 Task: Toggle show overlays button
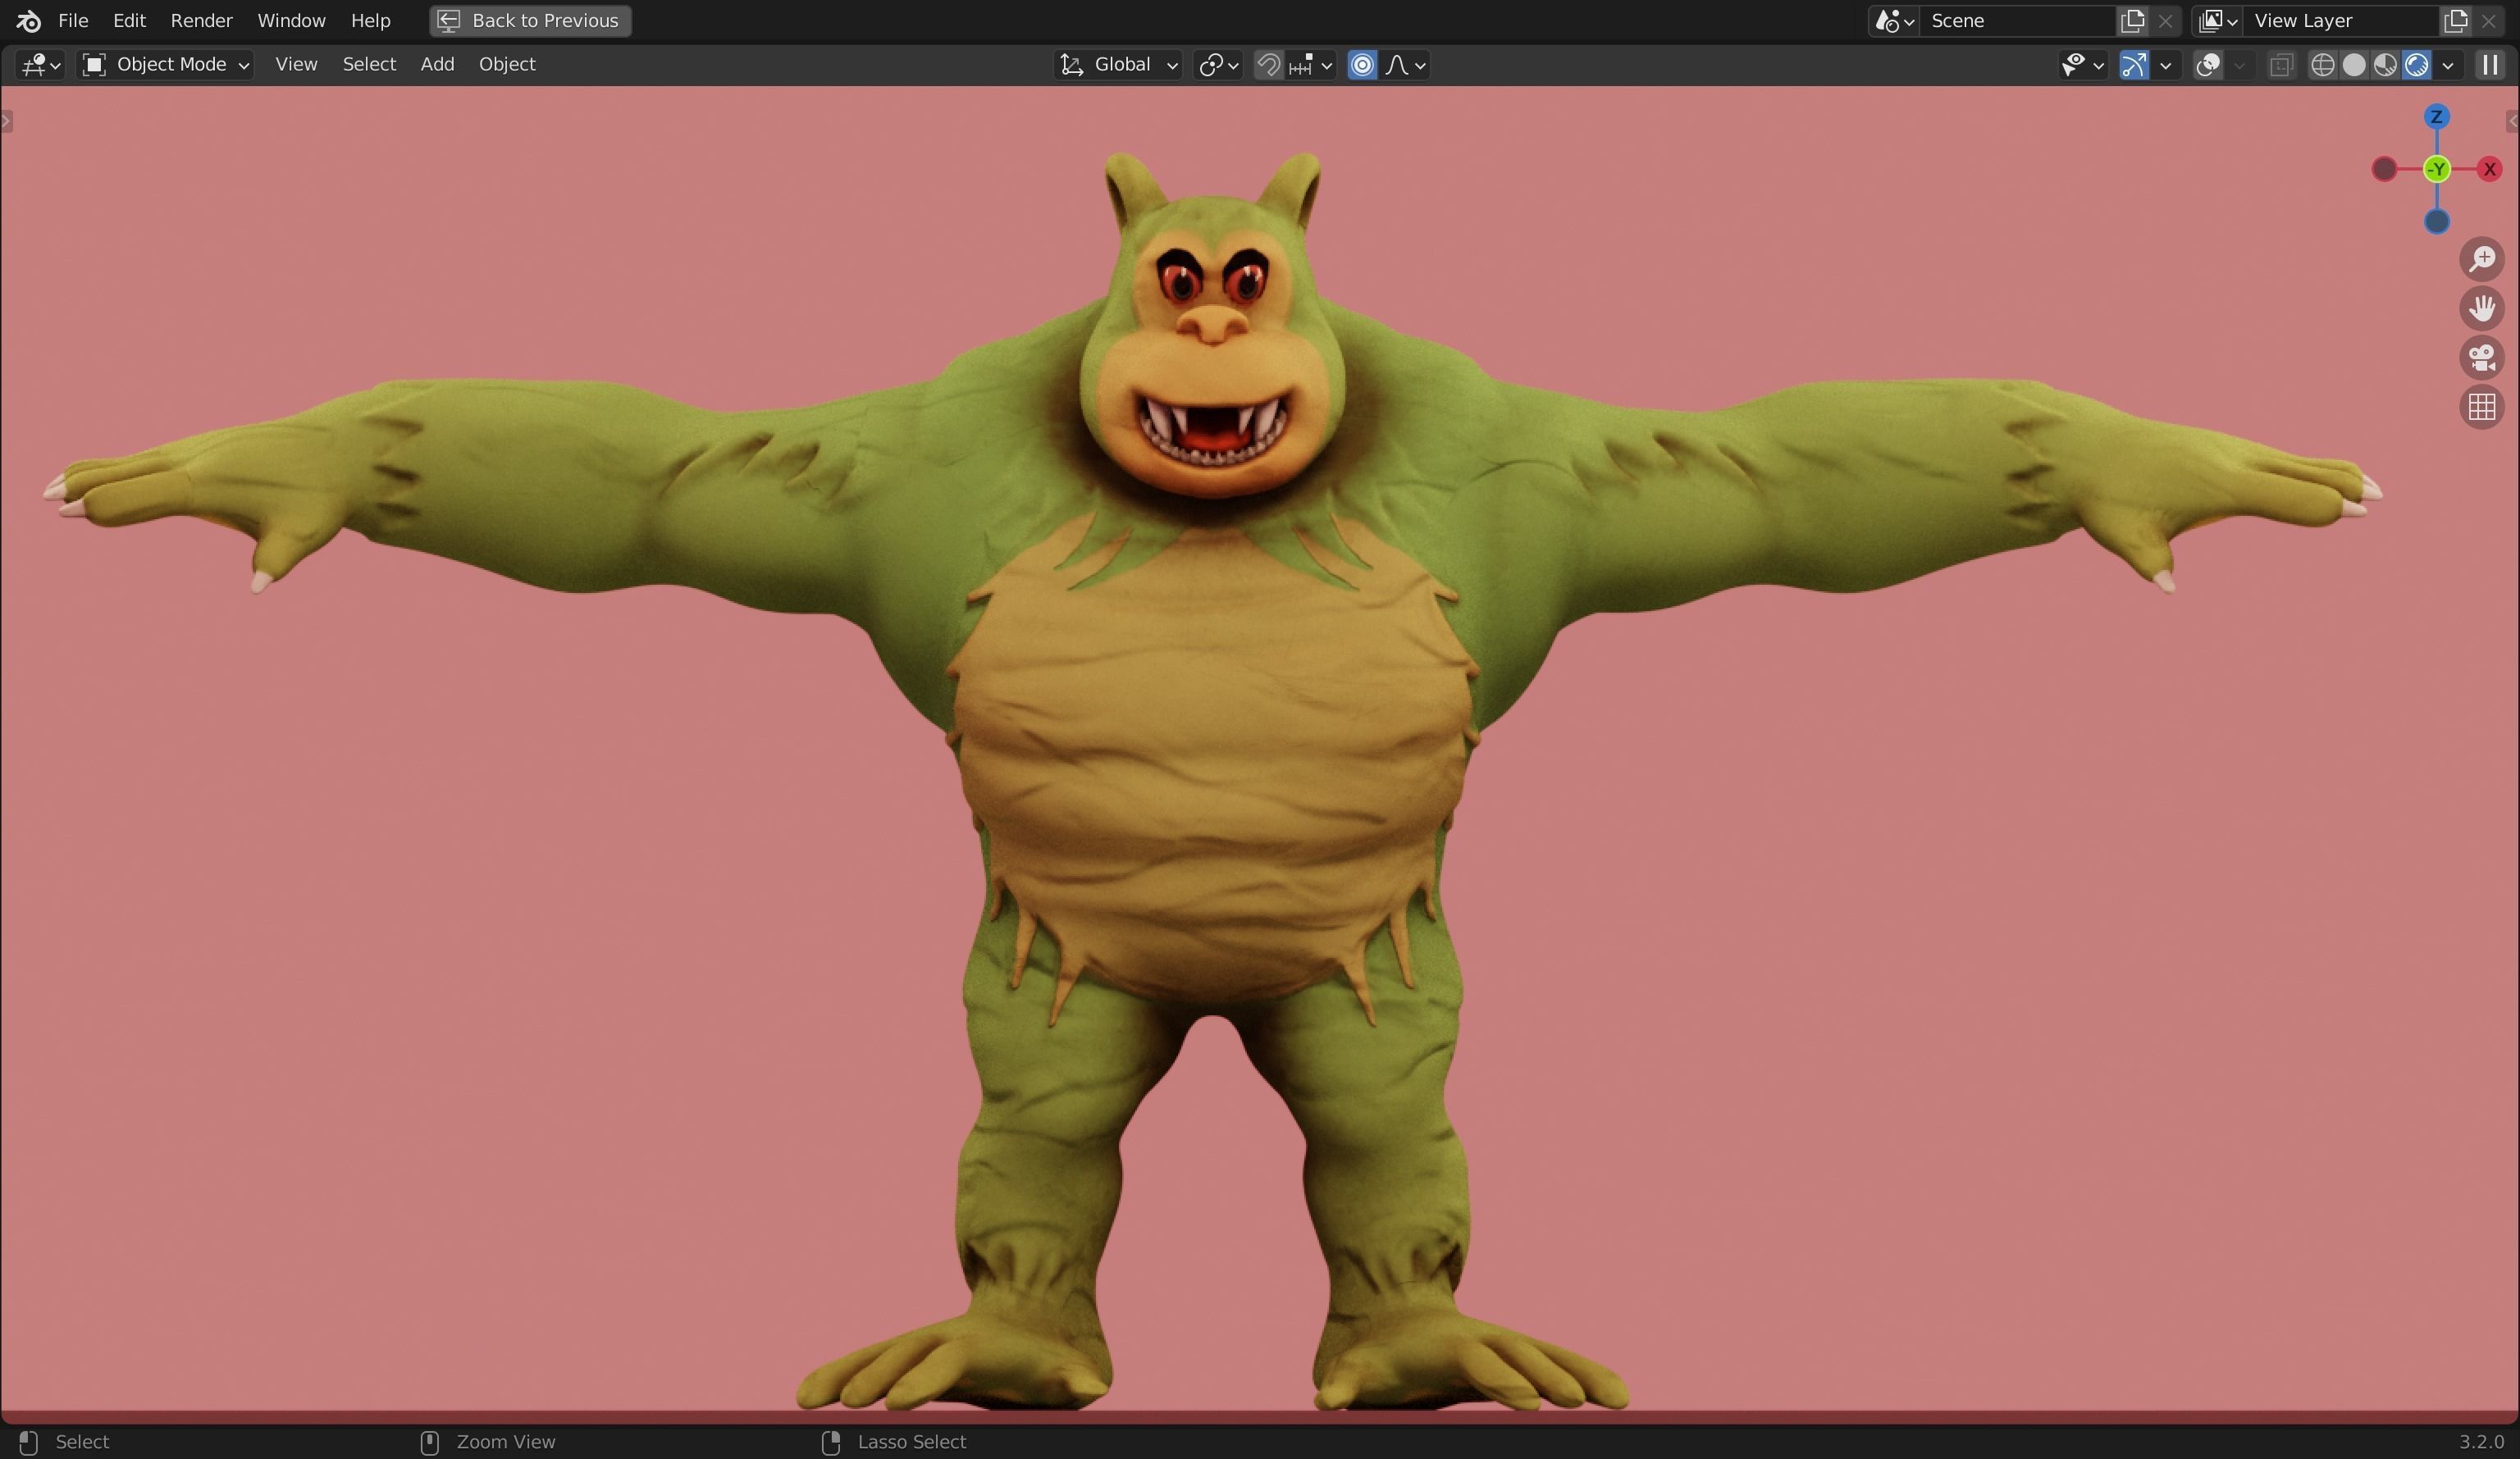(x=2208, y=65)
